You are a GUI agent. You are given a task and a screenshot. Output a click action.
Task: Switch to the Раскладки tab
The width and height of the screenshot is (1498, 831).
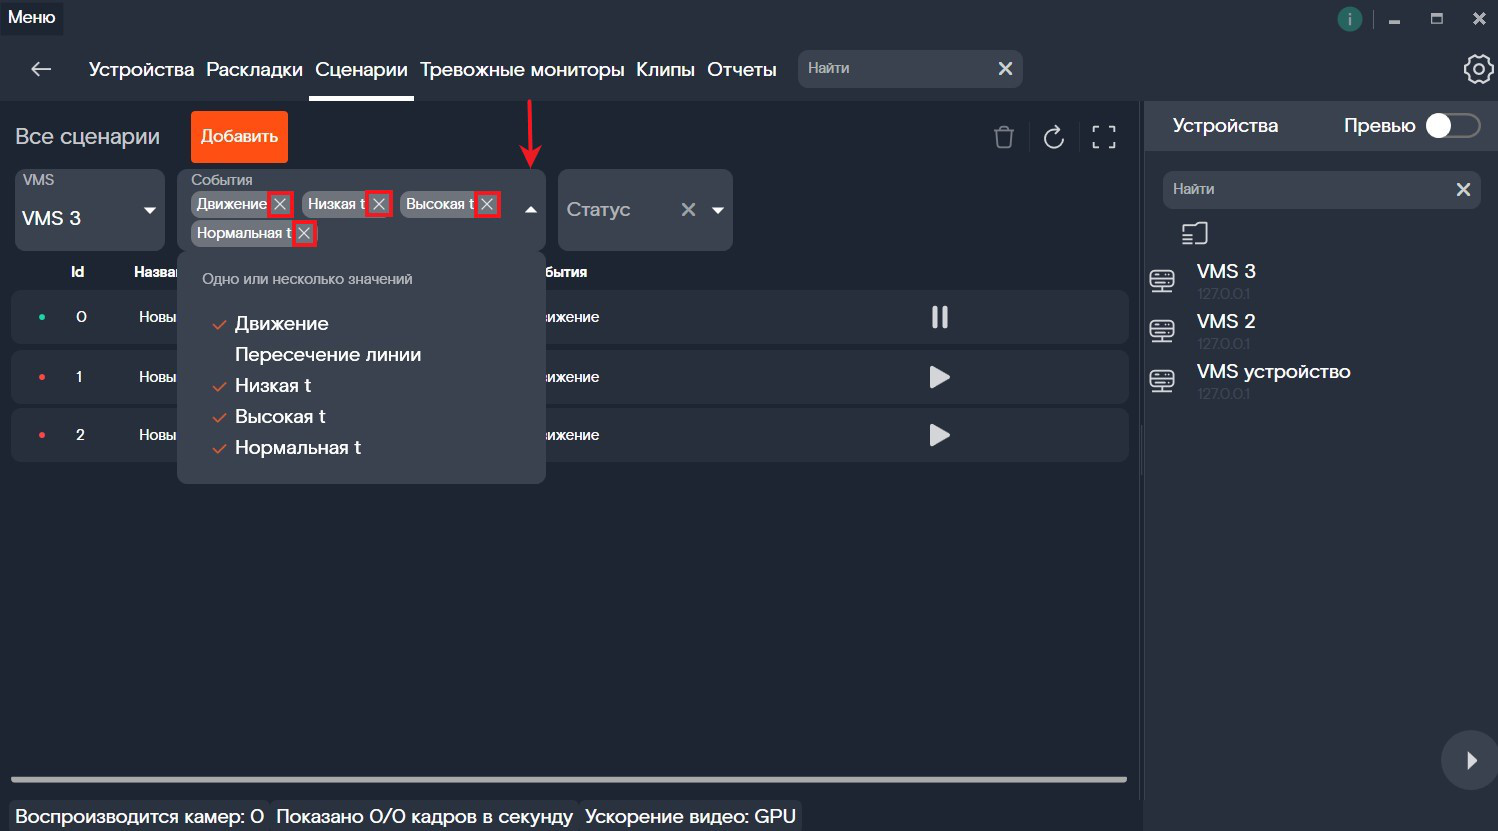(254, 69)
